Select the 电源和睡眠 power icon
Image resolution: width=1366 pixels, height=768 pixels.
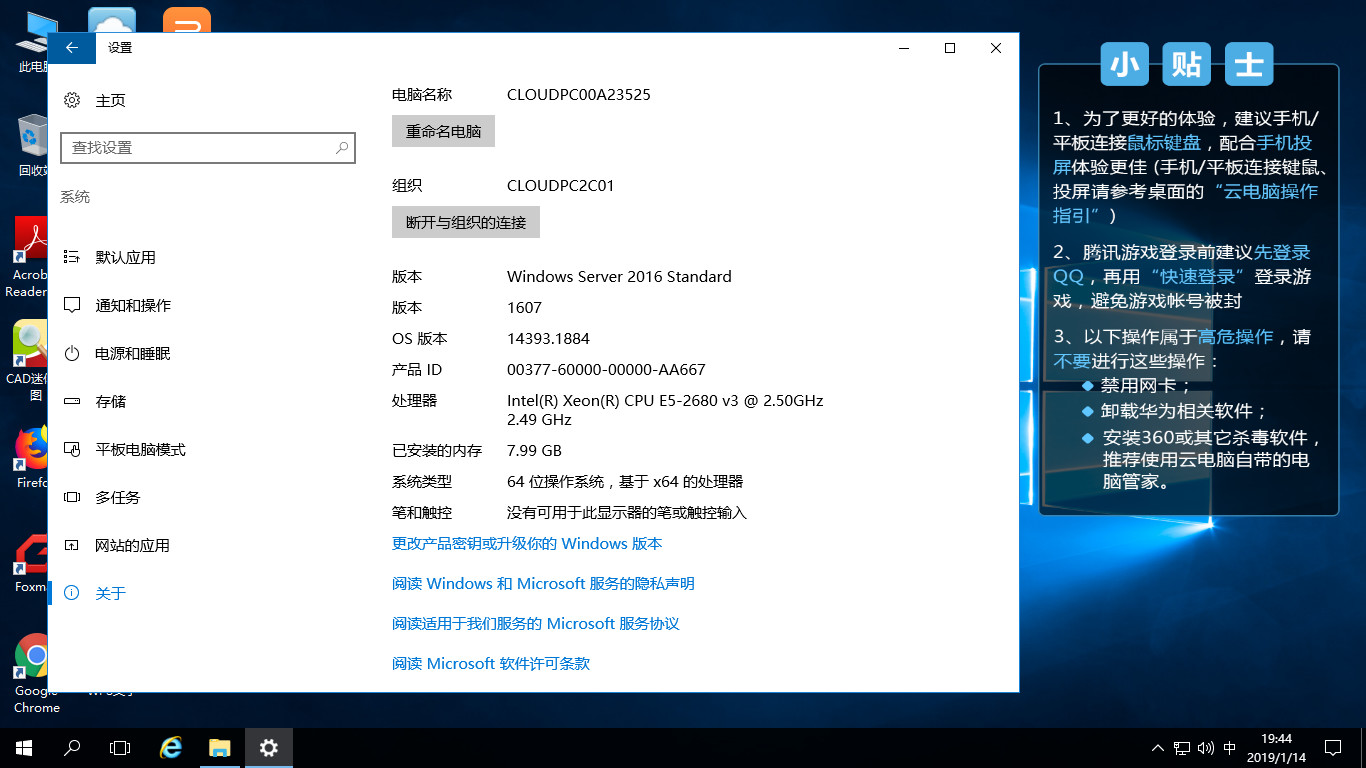(x=72, y=353)
